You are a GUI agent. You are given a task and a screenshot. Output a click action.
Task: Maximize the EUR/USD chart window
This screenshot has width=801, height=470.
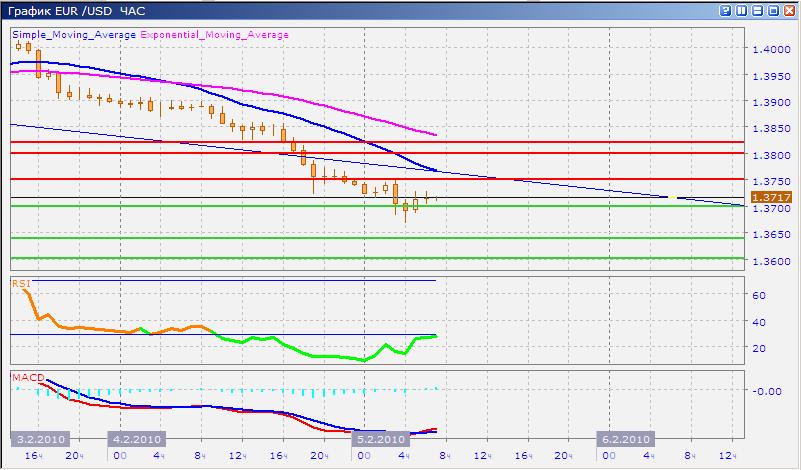[773, 11]
